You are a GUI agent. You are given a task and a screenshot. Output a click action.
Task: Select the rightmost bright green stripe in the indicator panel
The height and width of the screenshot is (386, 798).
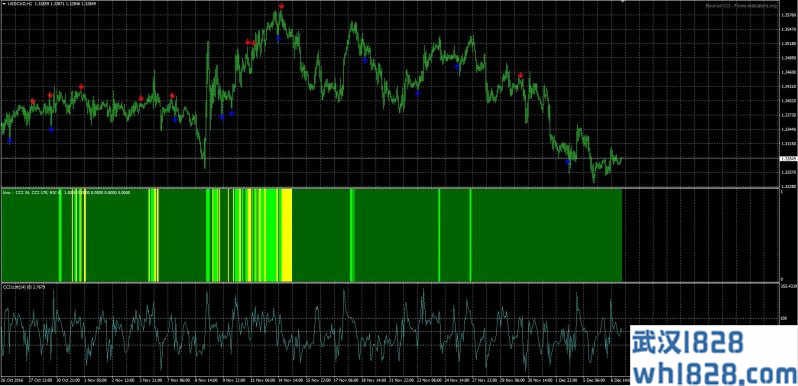coord(470,235)
